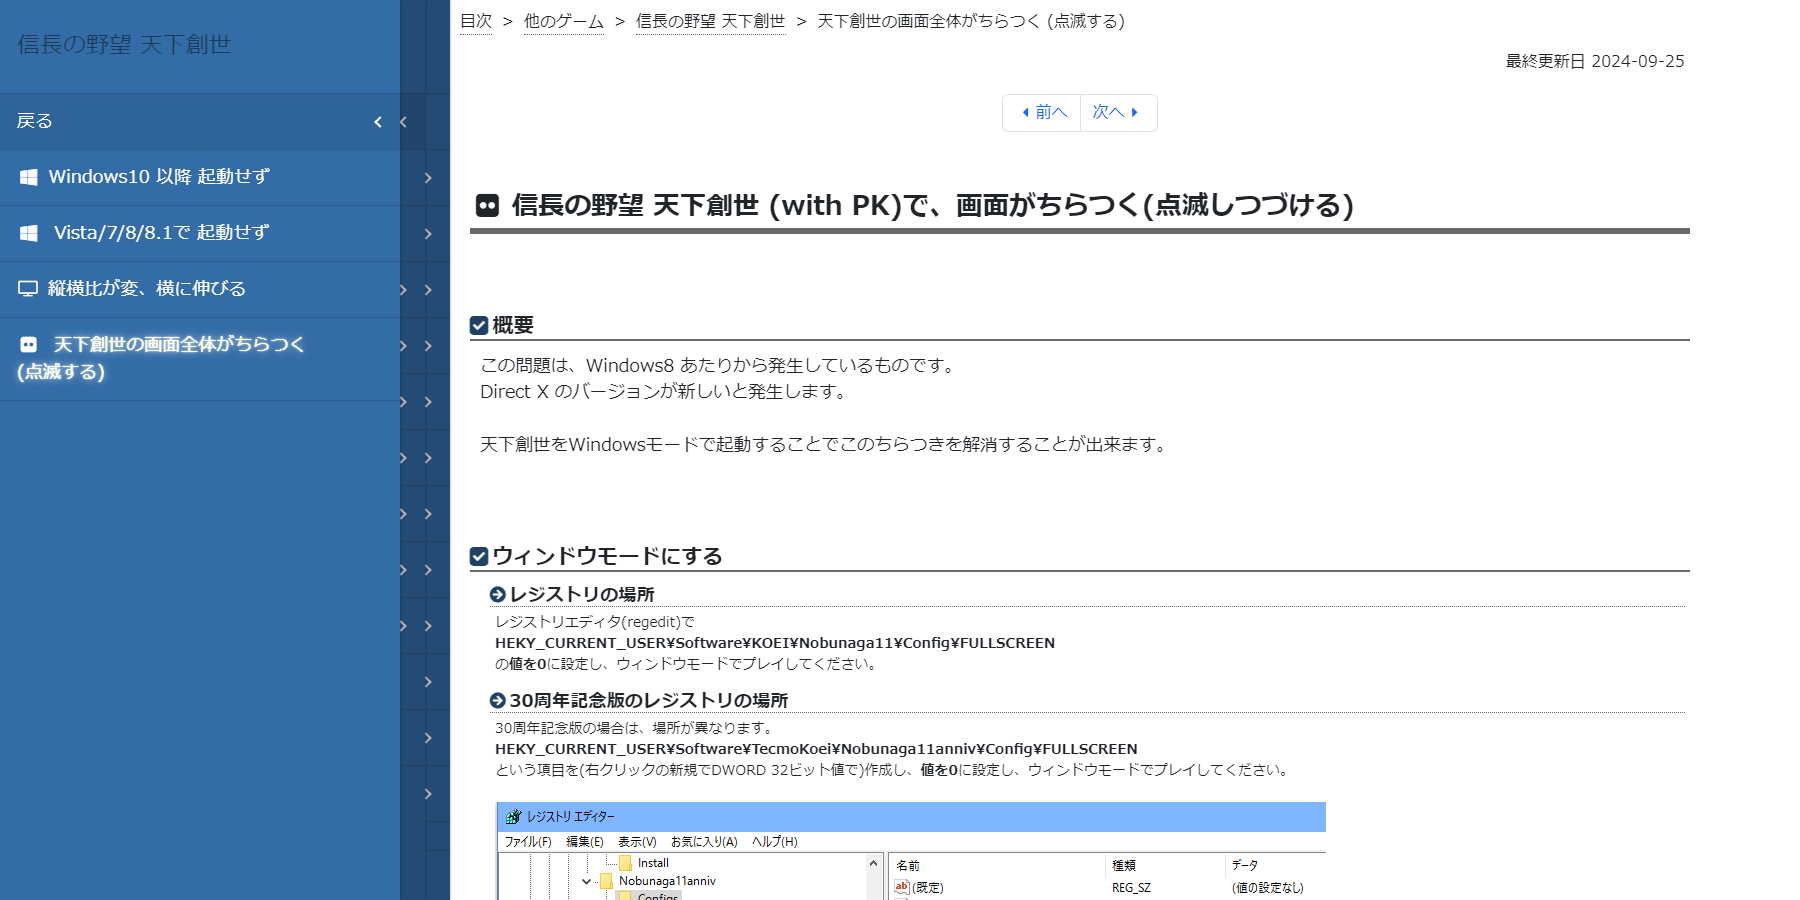The height and width of the screenshot is (900, 1800).
Task: Follow the 信長の野望 天下創世 breadcrumb link
Action: click(711, 21)
